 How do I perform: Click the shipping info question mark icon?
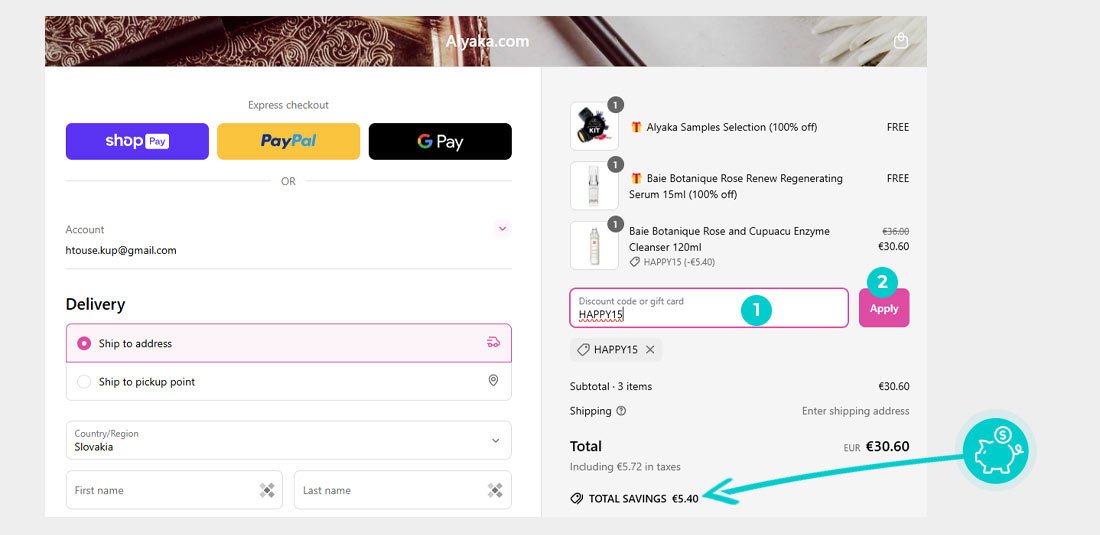coord(621,411)
